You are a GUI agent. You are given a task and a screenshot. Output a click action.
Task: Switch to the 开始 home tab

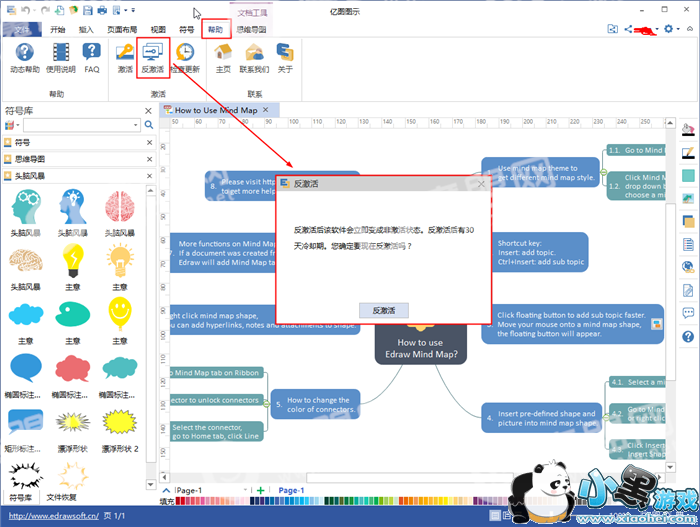tap(58, 29)
